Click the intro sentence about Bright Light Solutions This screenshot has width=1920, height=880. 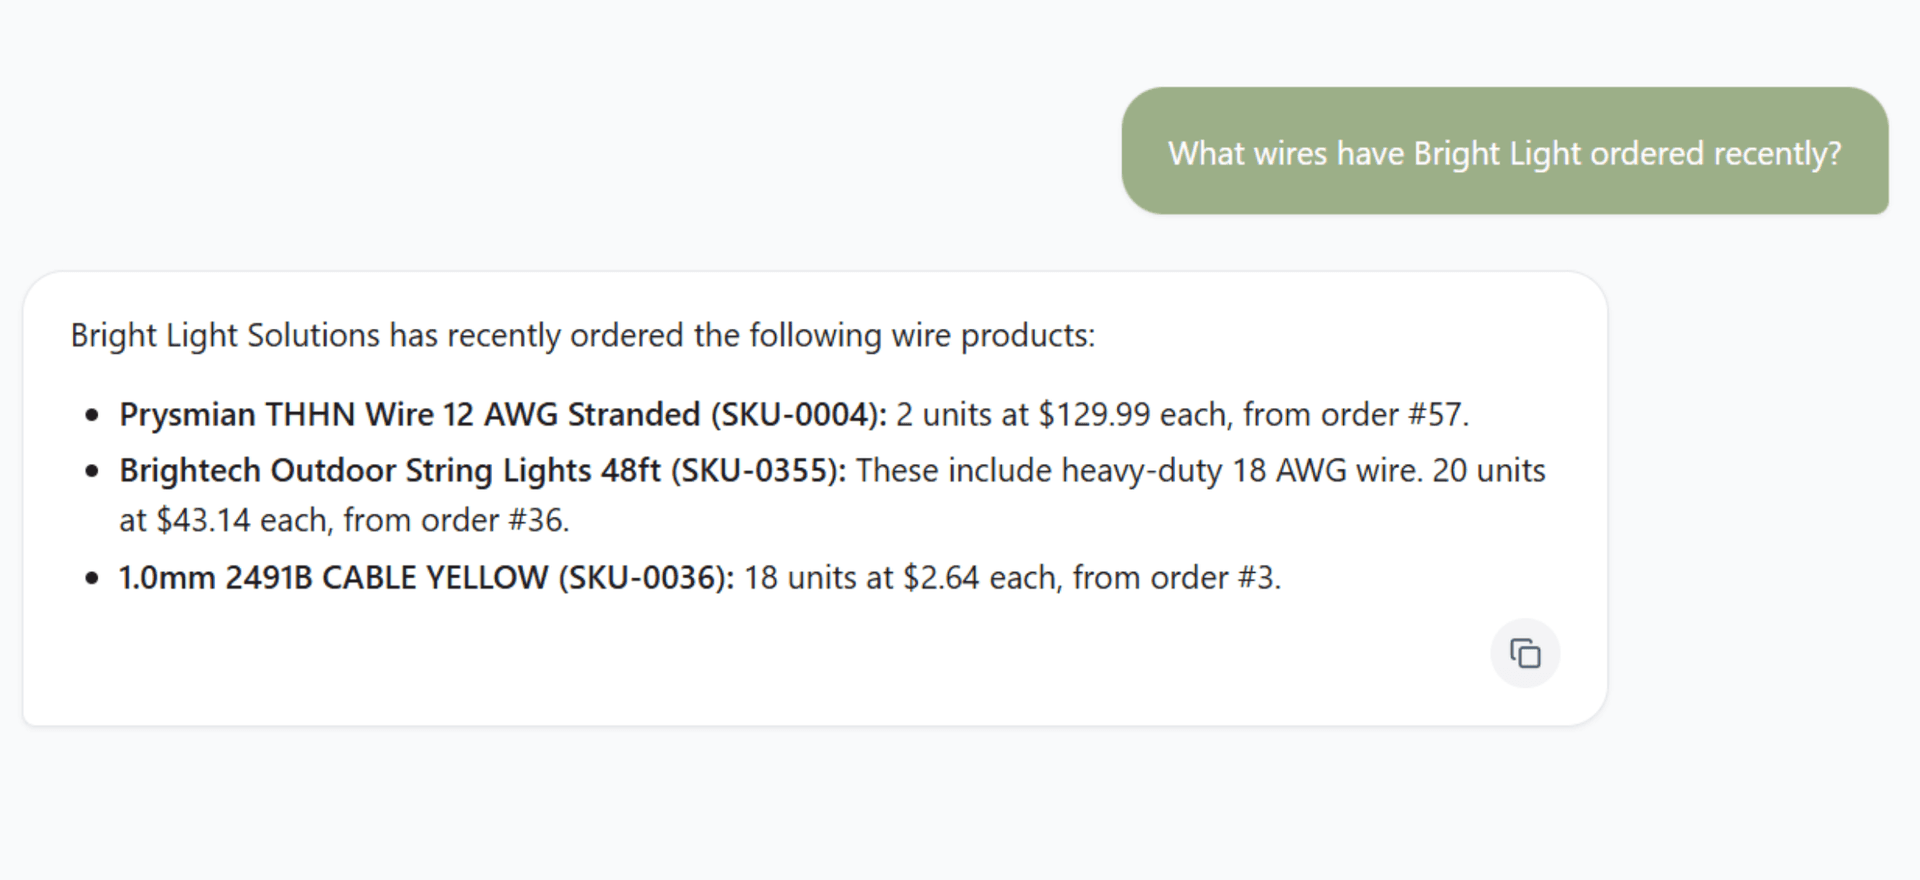pyautogui.click(x=583, y=335)
